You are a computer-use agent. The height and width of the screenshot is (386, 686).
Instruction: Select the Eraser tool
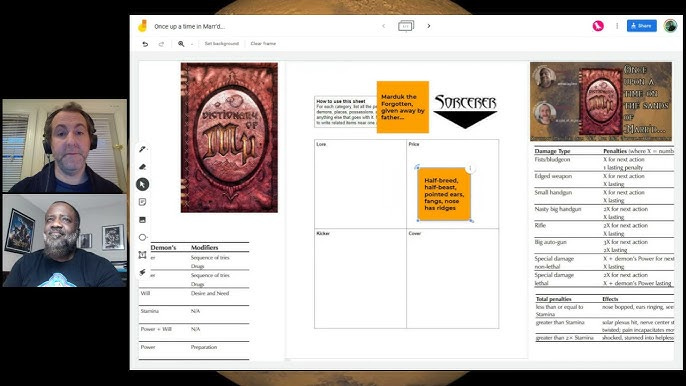click(142, 167)
